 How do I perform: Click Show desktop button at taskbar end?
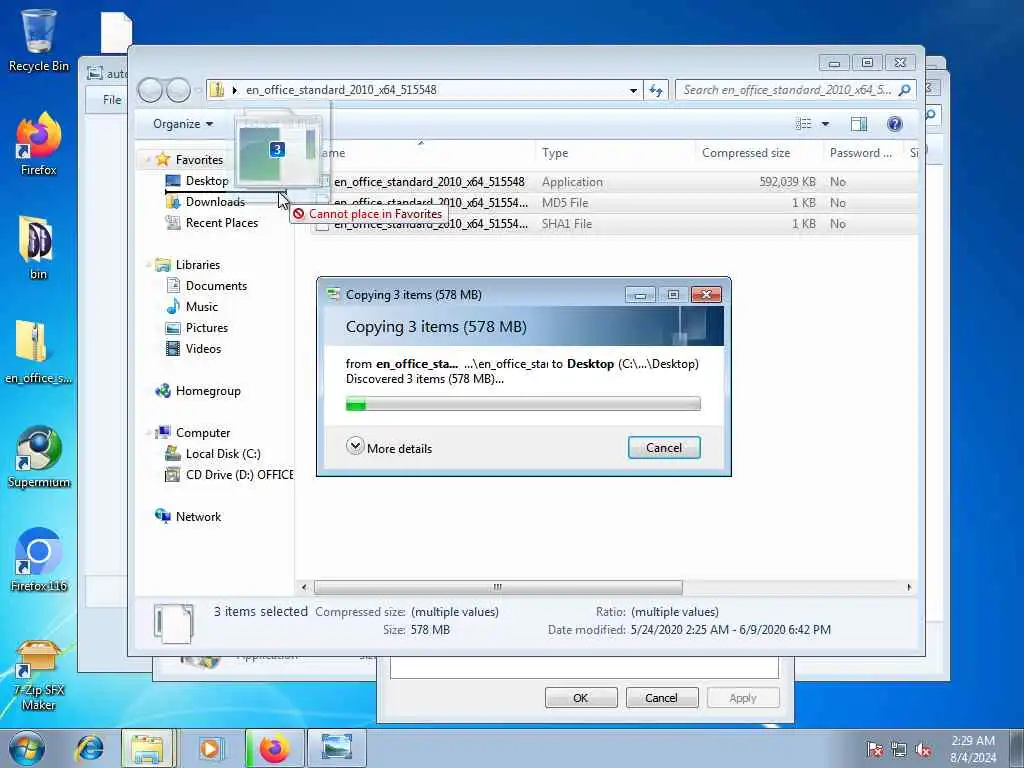[1016, 748]
